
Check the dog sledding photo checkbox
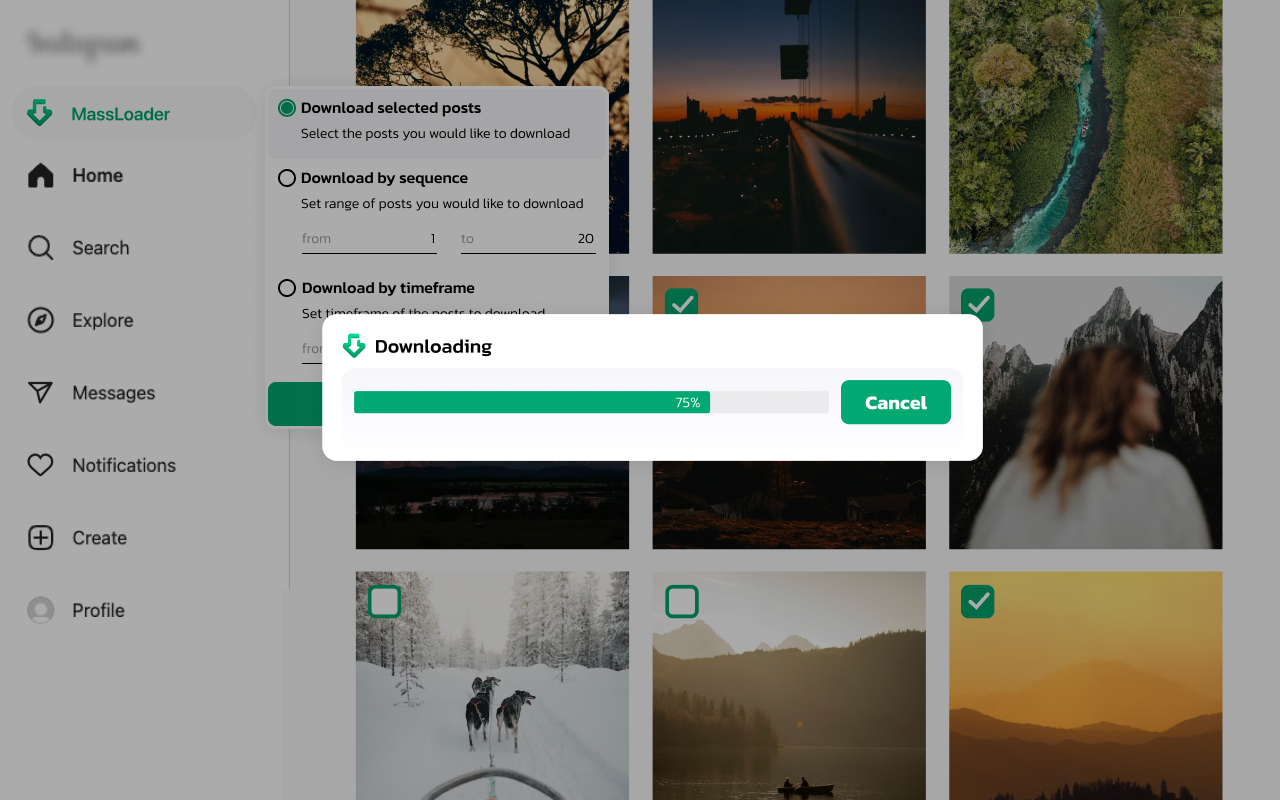(x=384, y=601)
